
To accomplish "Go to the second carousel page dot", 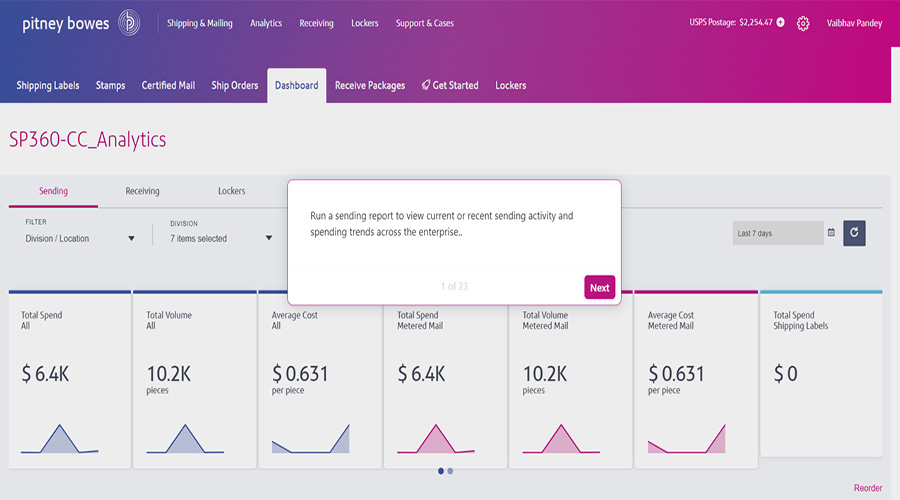I will point(450,471).
